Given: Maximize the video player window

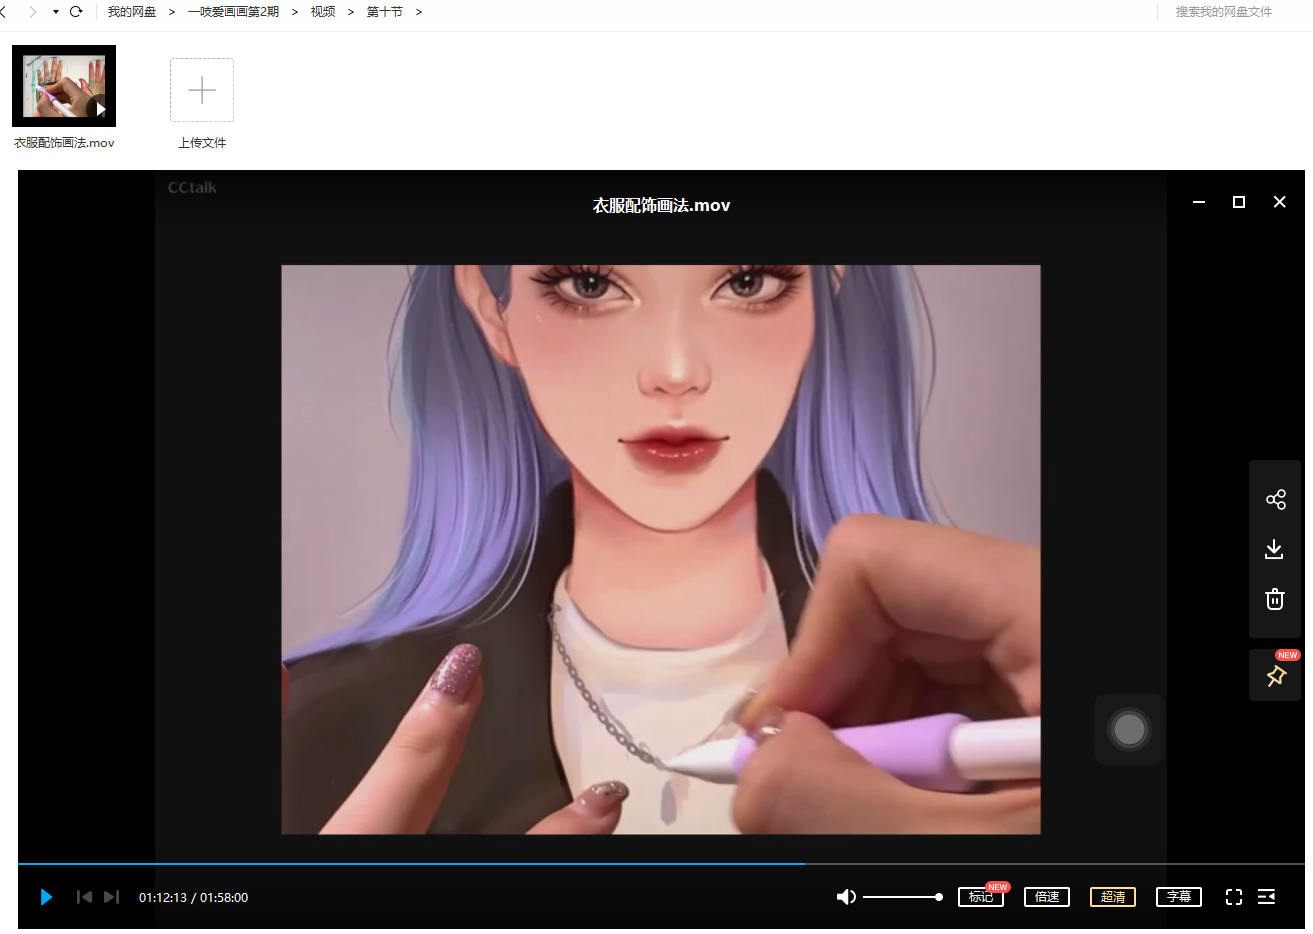Looking at the screenshot, I should tap(1239, 202).
